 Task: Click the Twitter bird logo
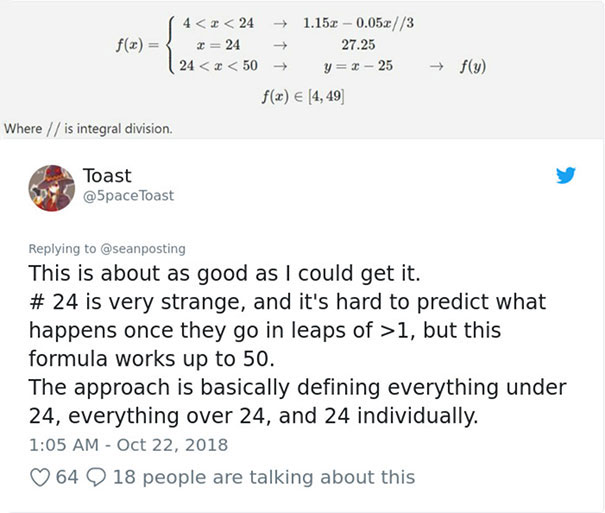point(566,176)
